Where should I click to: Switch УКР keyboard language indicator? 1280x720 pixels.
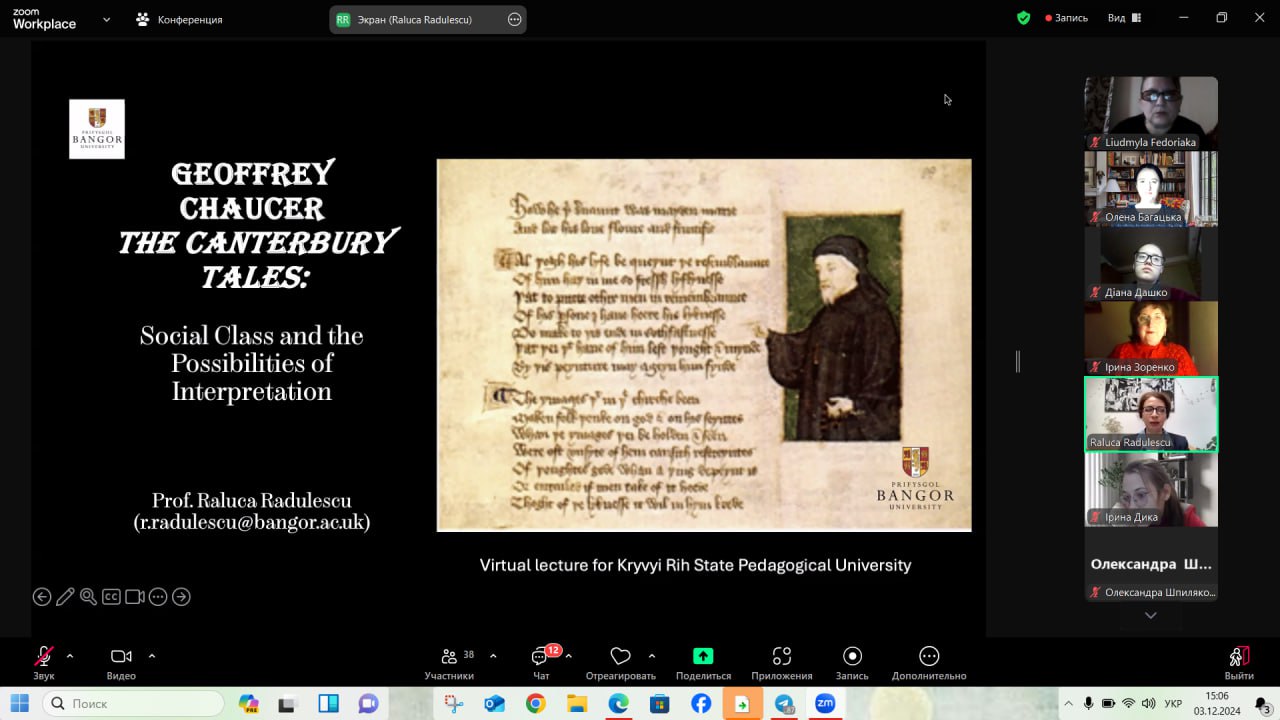[x=1175, y=703]
